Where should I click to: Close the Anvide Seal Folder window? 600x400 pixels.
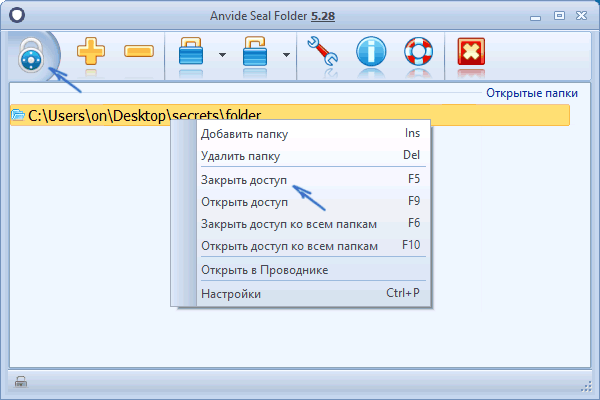pos(581,15)
